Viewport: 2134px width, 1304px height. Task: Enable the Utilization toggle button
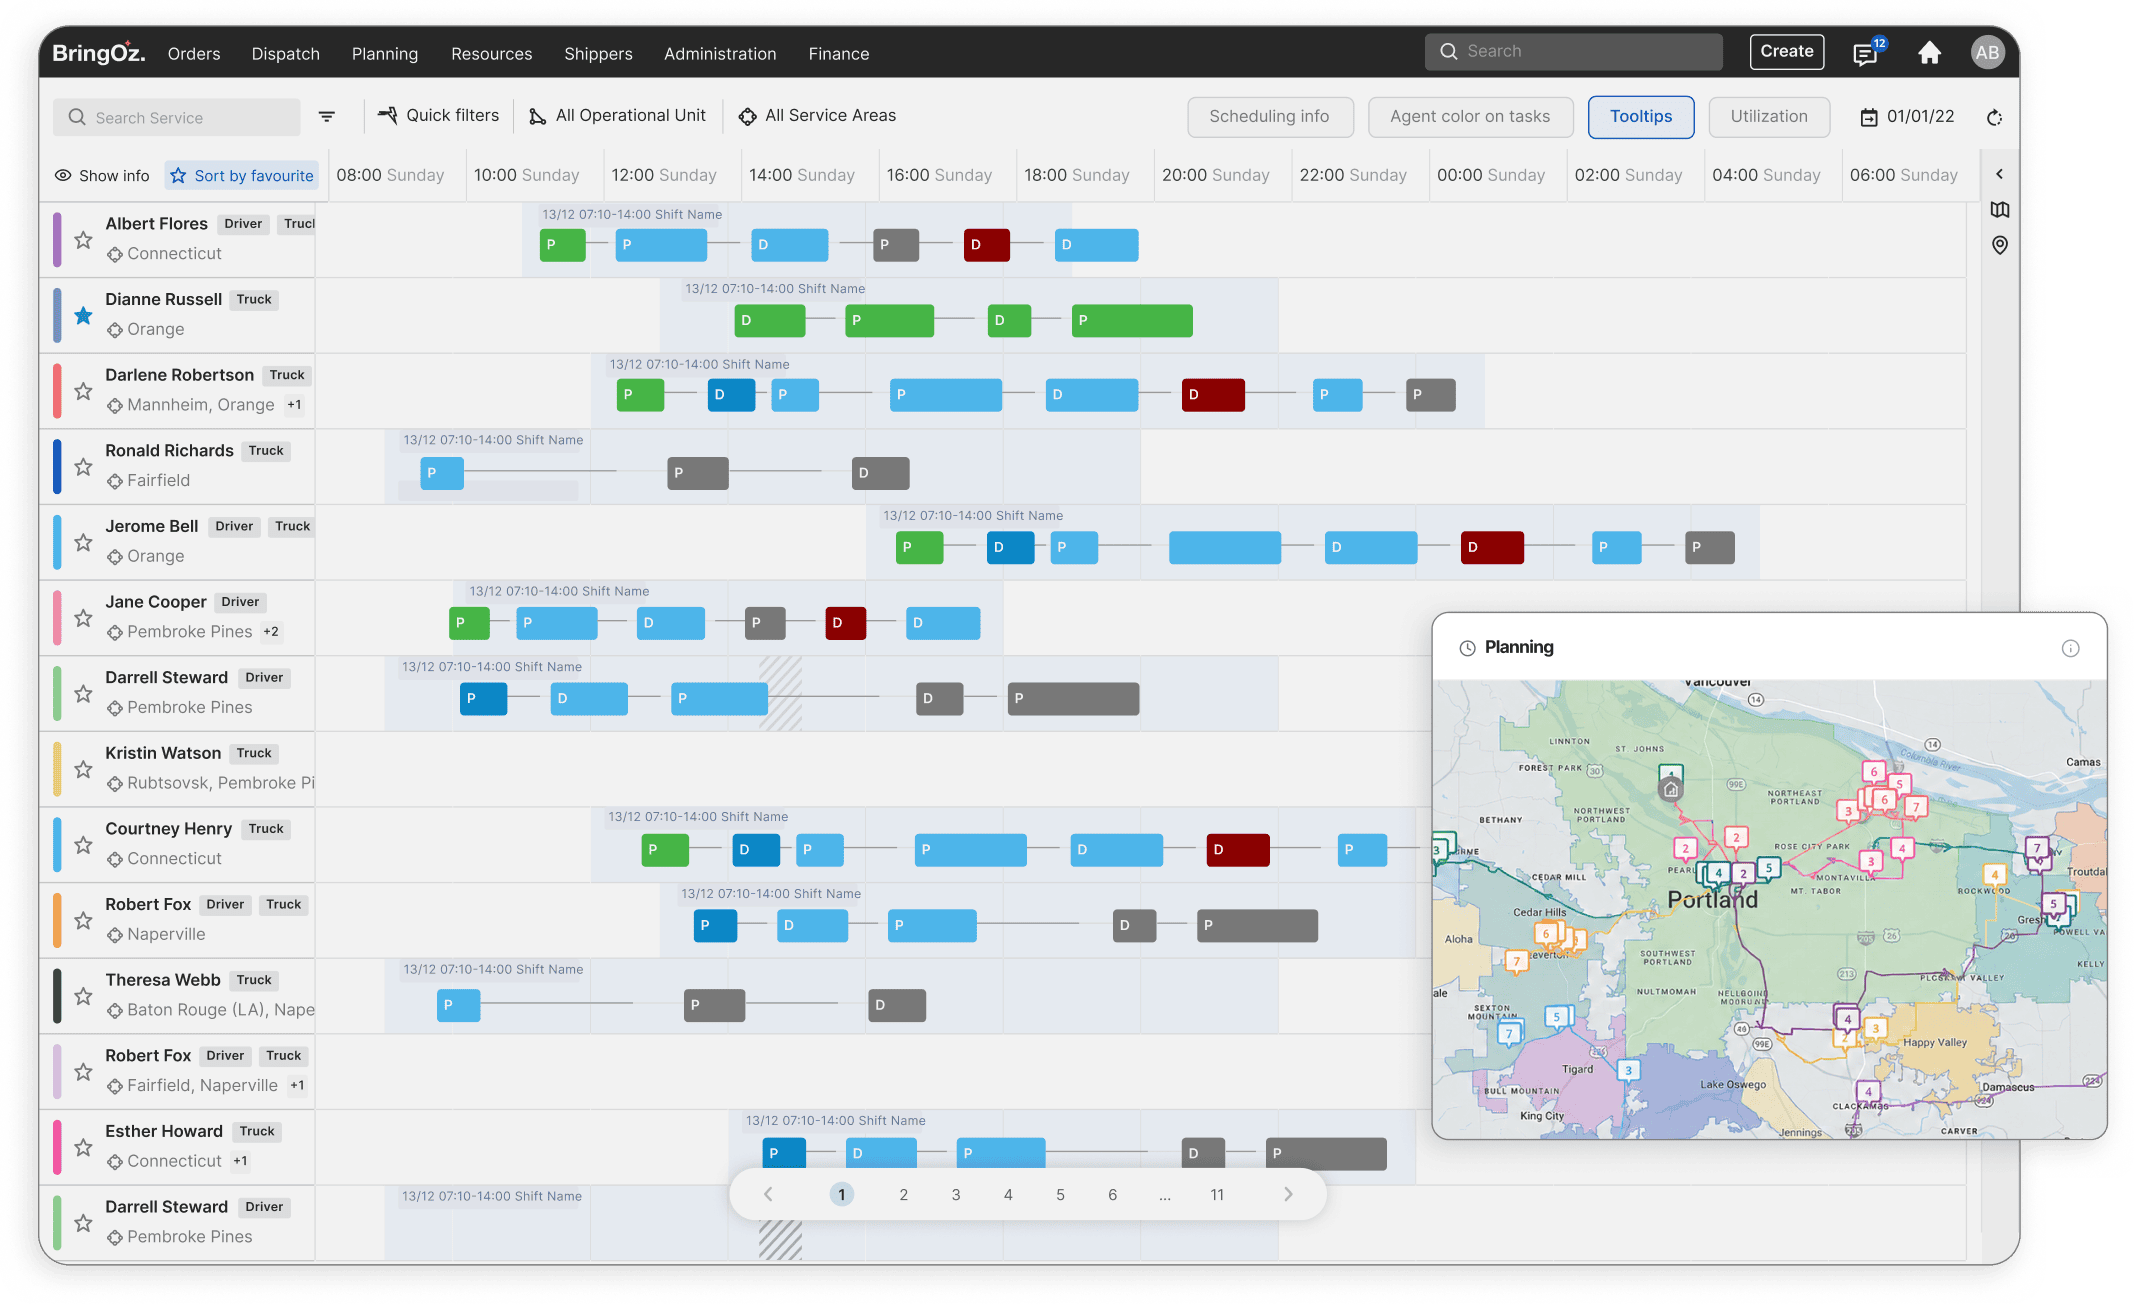coord(1768,117)
